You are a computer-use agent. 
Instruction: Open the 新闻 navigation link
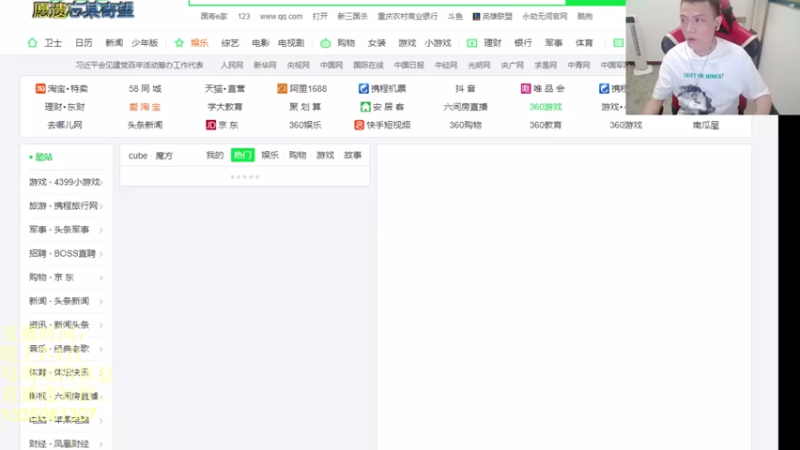[x=114, y=43]
